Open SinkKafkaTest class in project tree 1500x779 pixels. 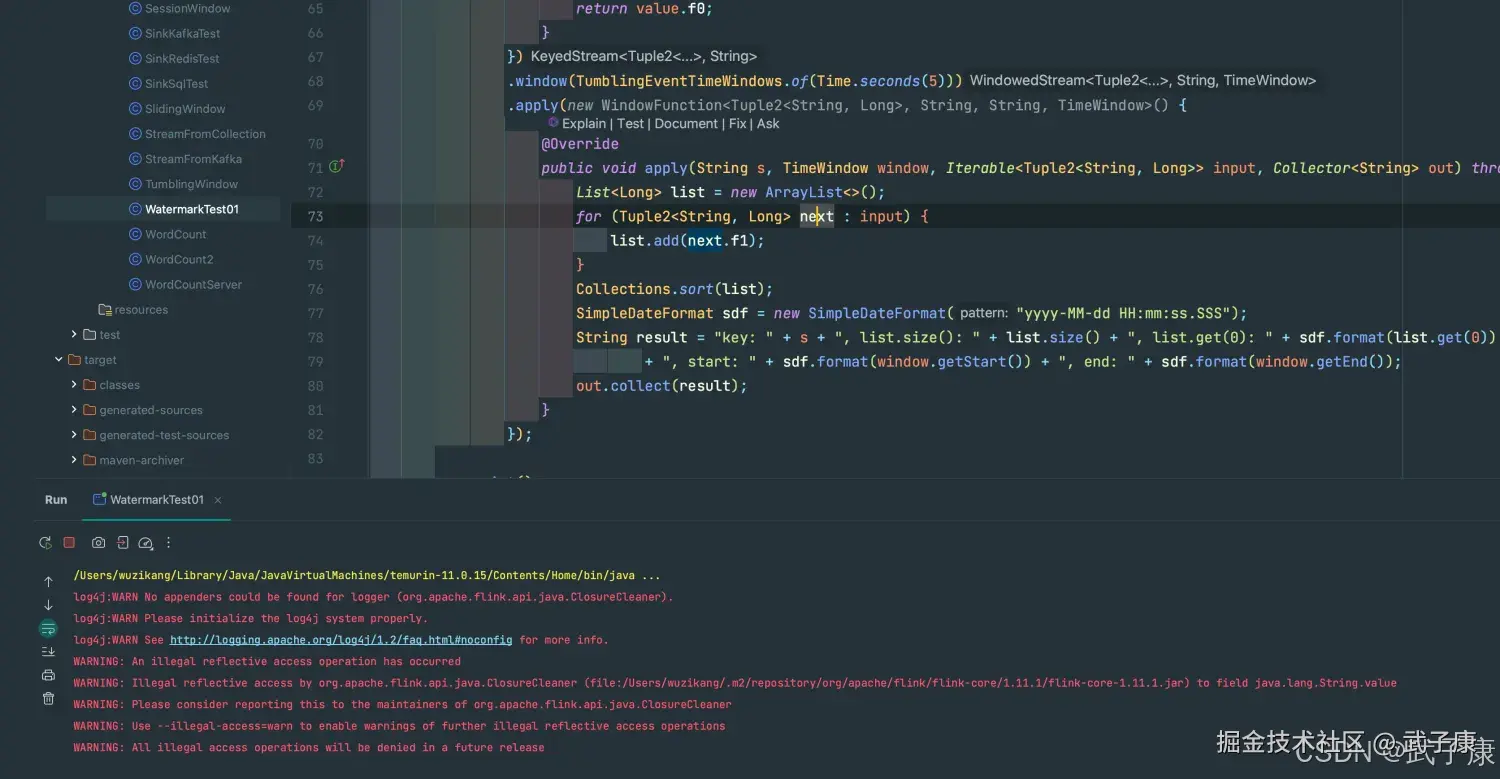pos(182,33)
